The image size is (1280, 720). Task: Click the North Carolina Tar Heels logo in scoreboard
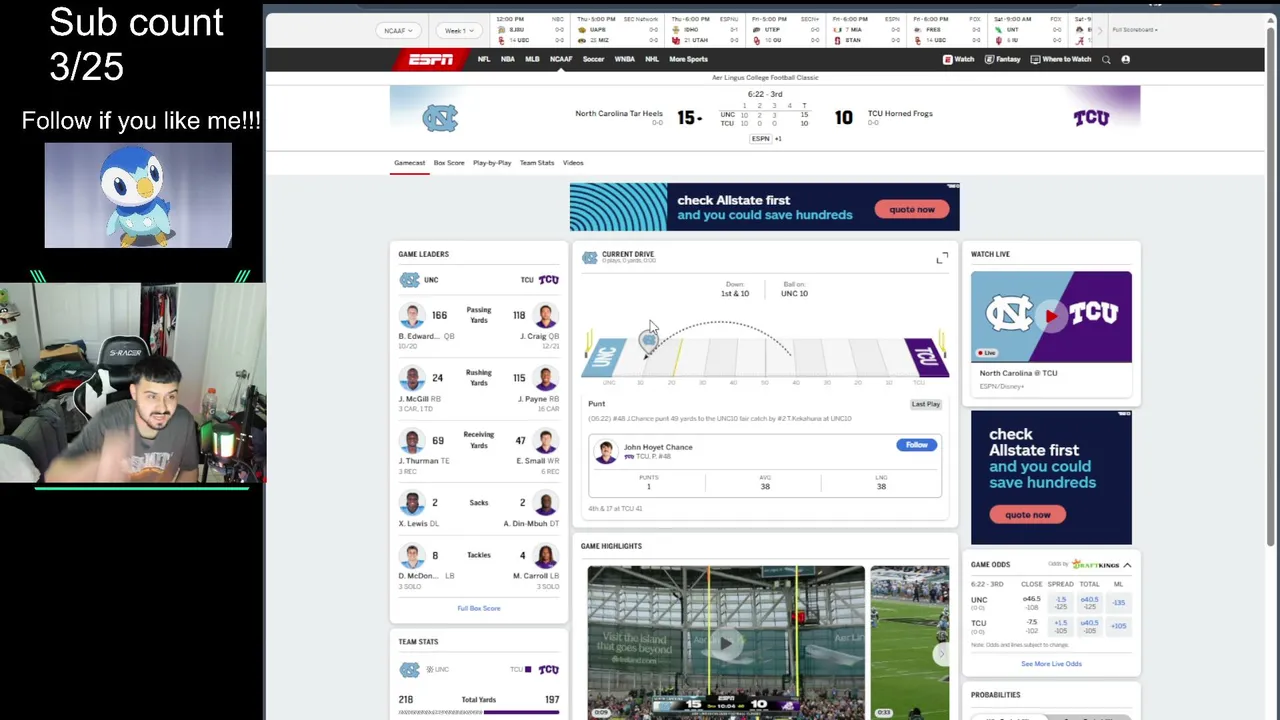click(440, 118)
